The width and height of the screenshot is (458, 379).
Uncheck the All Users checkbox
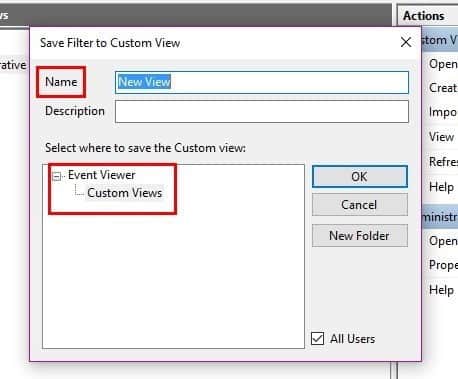pyautogui.click(x=317, y=339)
